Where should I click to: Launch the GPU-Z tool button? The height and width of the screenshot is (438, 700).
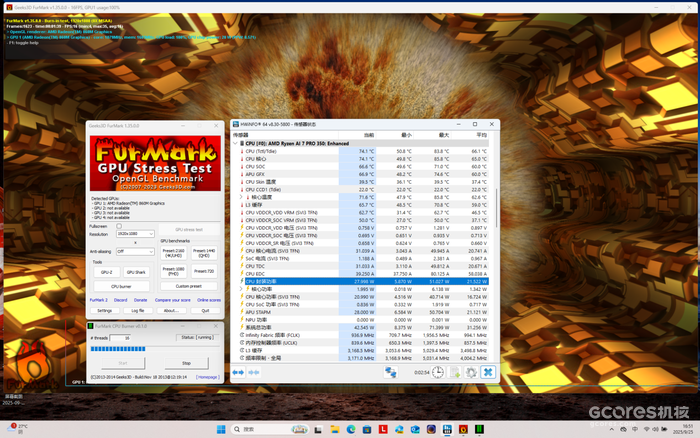[x=106, y=272]
